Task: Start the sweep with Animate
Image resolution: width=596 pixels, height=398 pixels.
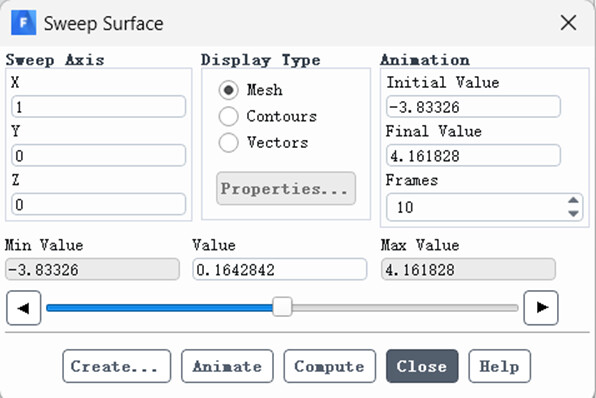Action: click(x=227, y=366)
